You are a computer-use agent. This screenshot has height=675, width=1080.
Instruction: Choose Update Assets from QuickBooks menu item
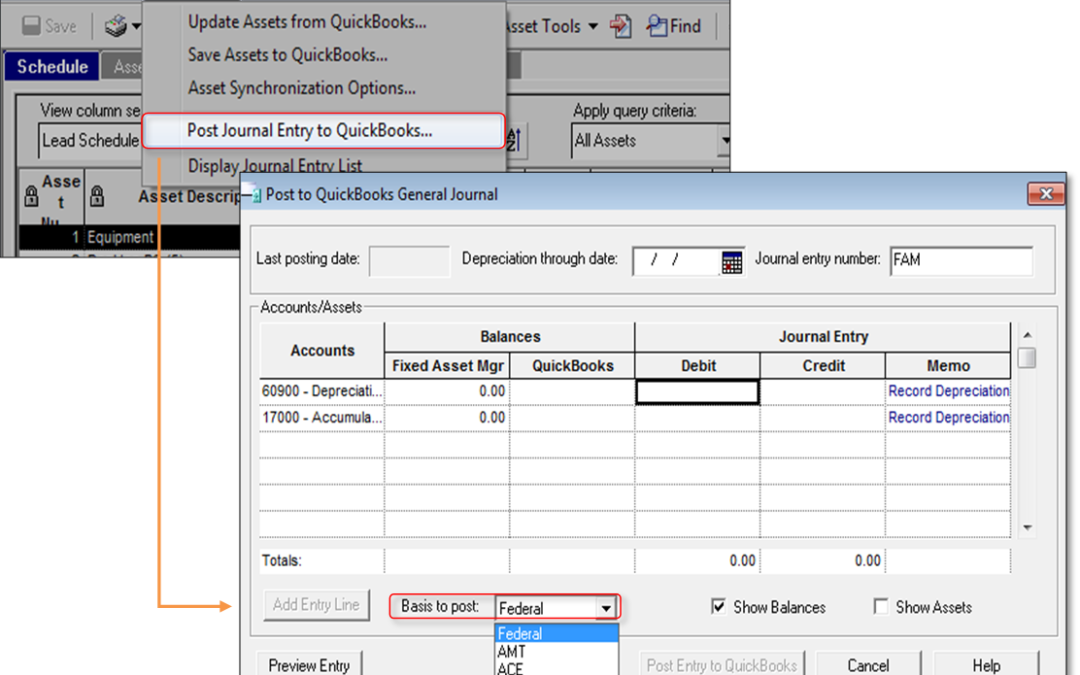[x=307, y=22]
